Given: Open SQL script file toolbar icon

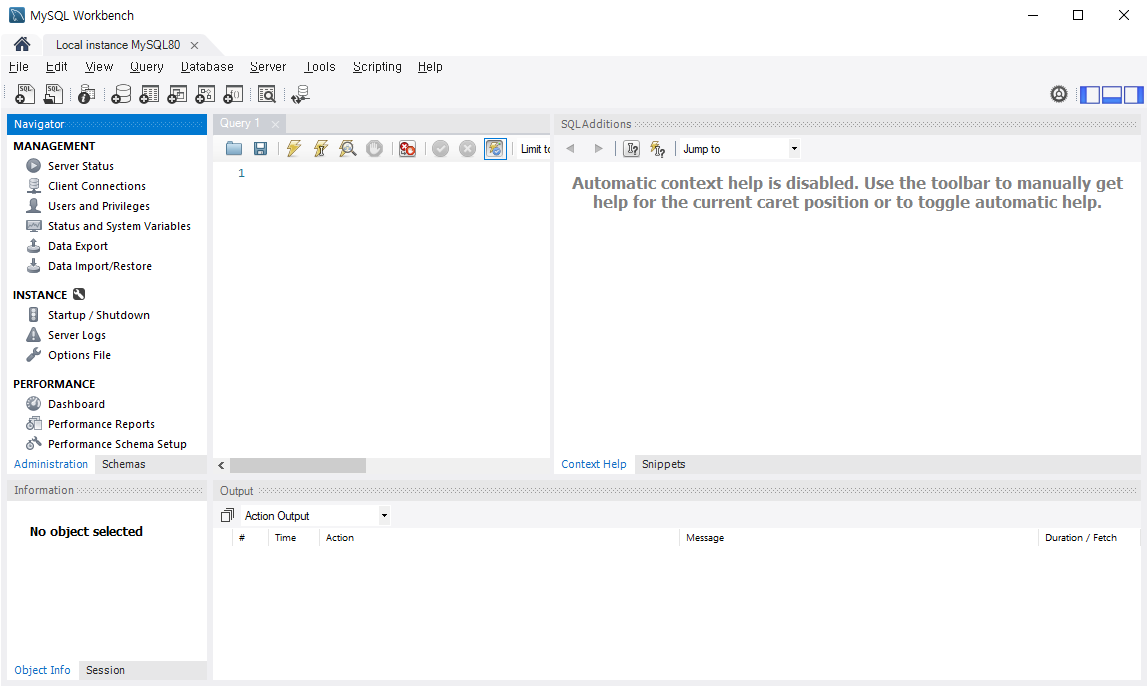Looking at the screenshot, I should coord(53,94).
